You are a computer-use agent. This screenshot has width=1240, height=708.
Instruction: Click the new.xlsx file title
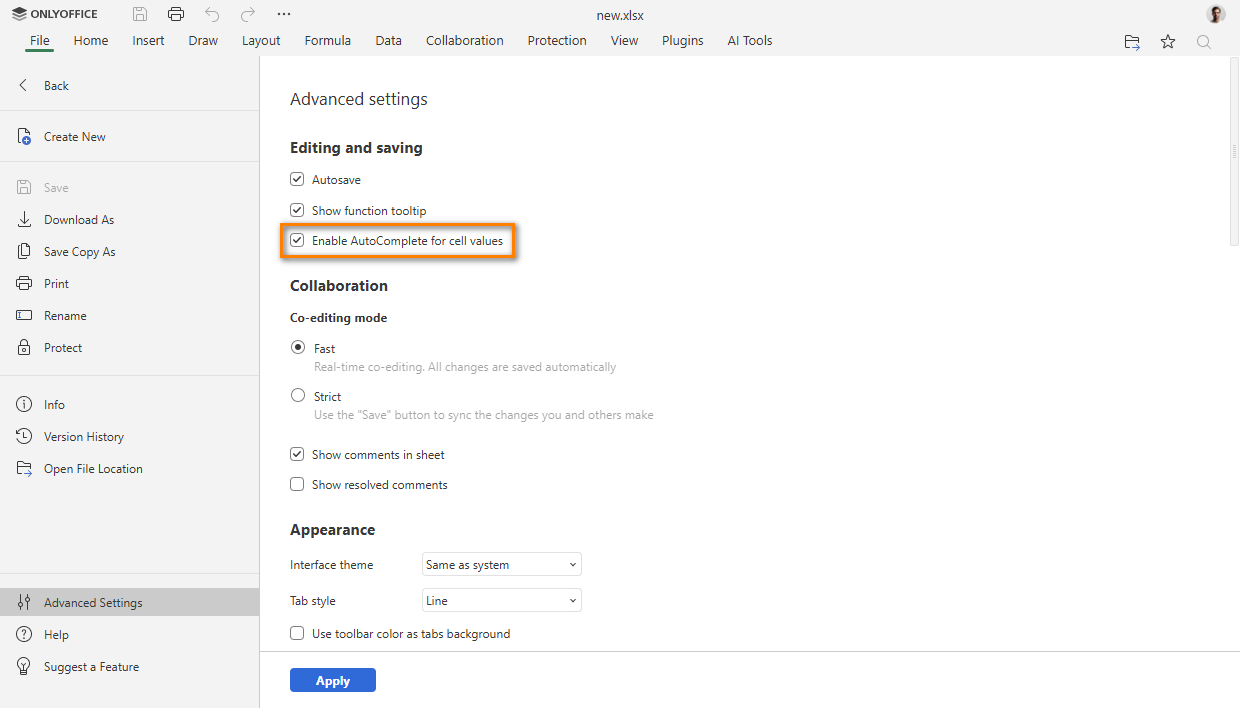(x=620, y=14)
